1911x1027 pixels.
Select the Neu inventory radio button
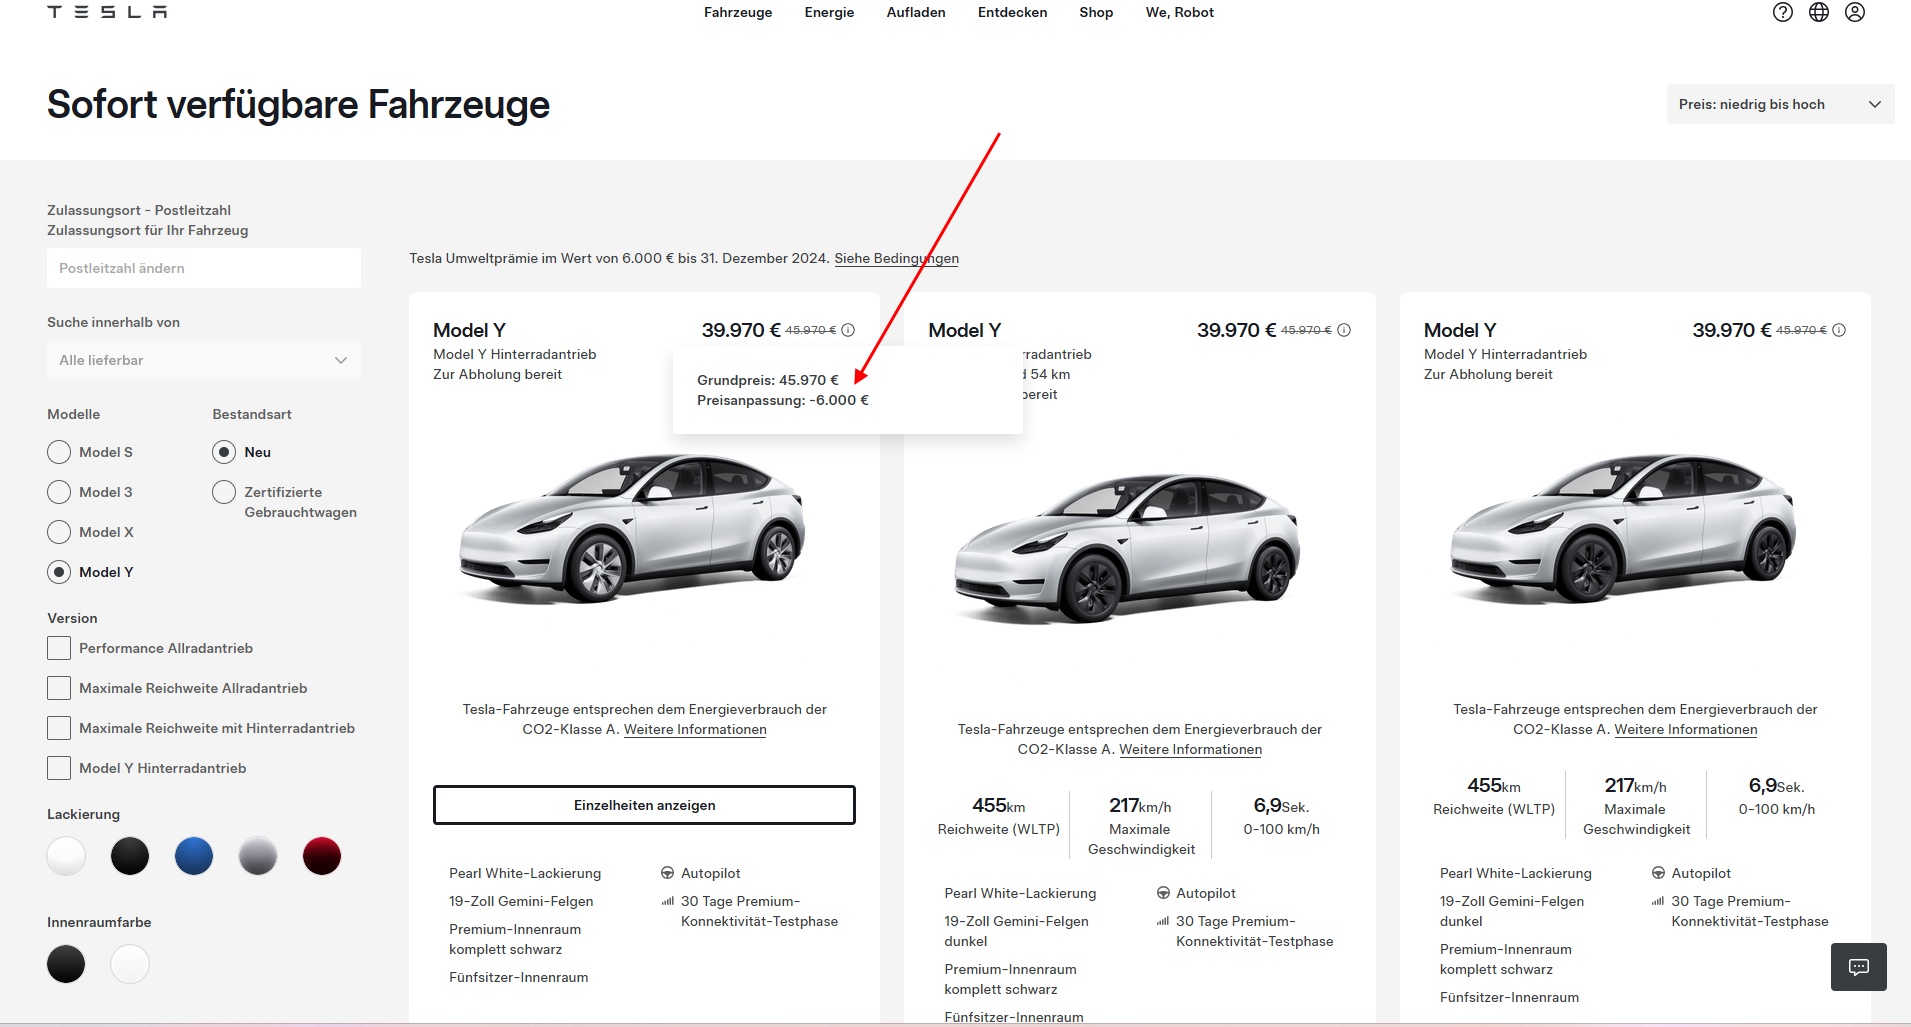click(x=224, y=452)
